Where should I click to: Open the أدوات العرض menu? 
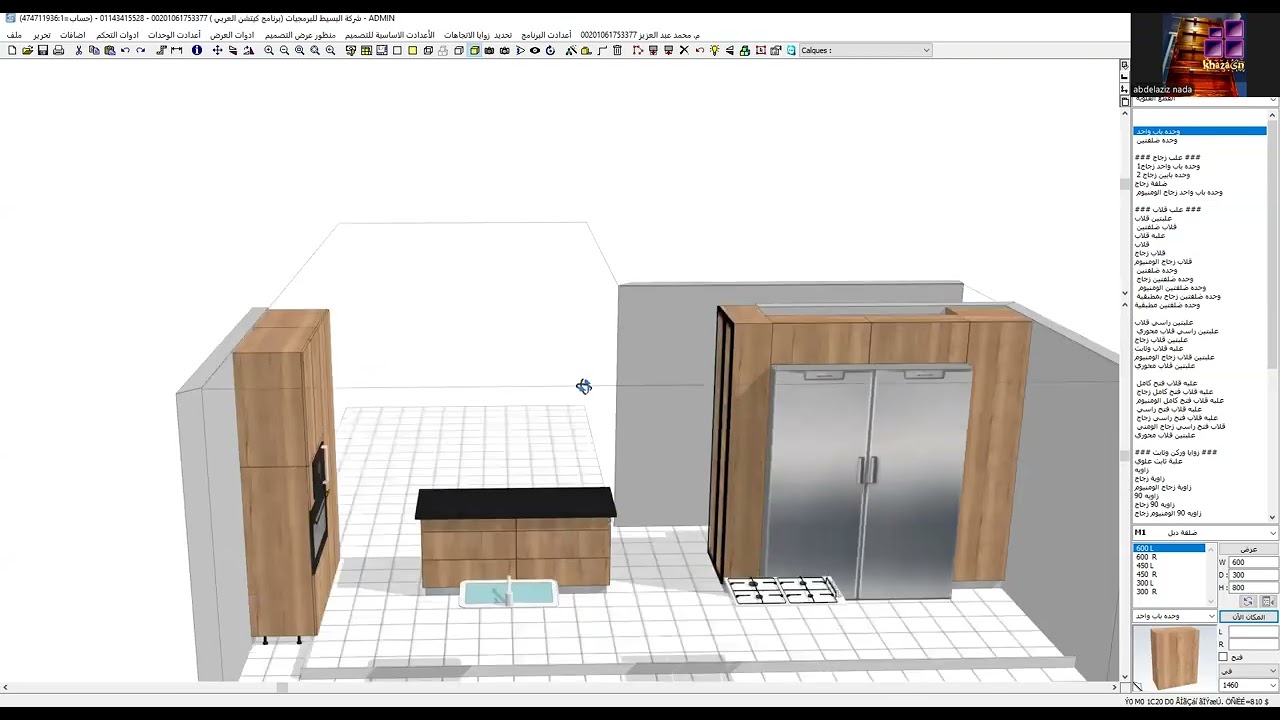pos(232,35)
